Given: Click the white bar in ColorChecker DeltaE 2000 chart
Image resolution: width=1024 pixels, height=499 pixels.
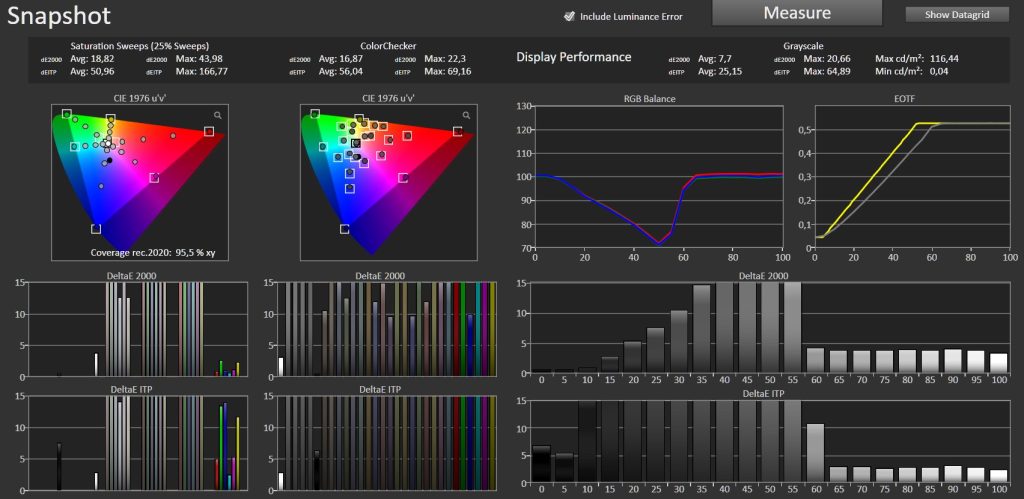Looking at the screenshot, I should [281, 366].
